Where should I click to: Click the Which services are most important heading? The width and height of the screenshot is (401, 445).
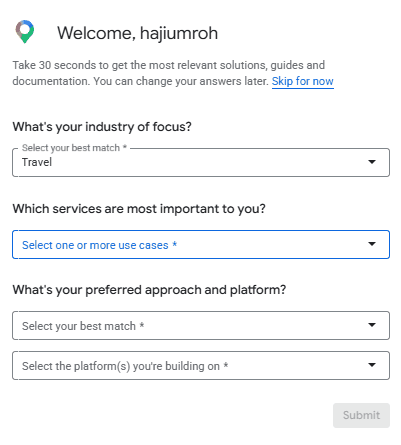pyautogui.click(x=139, y=209)
